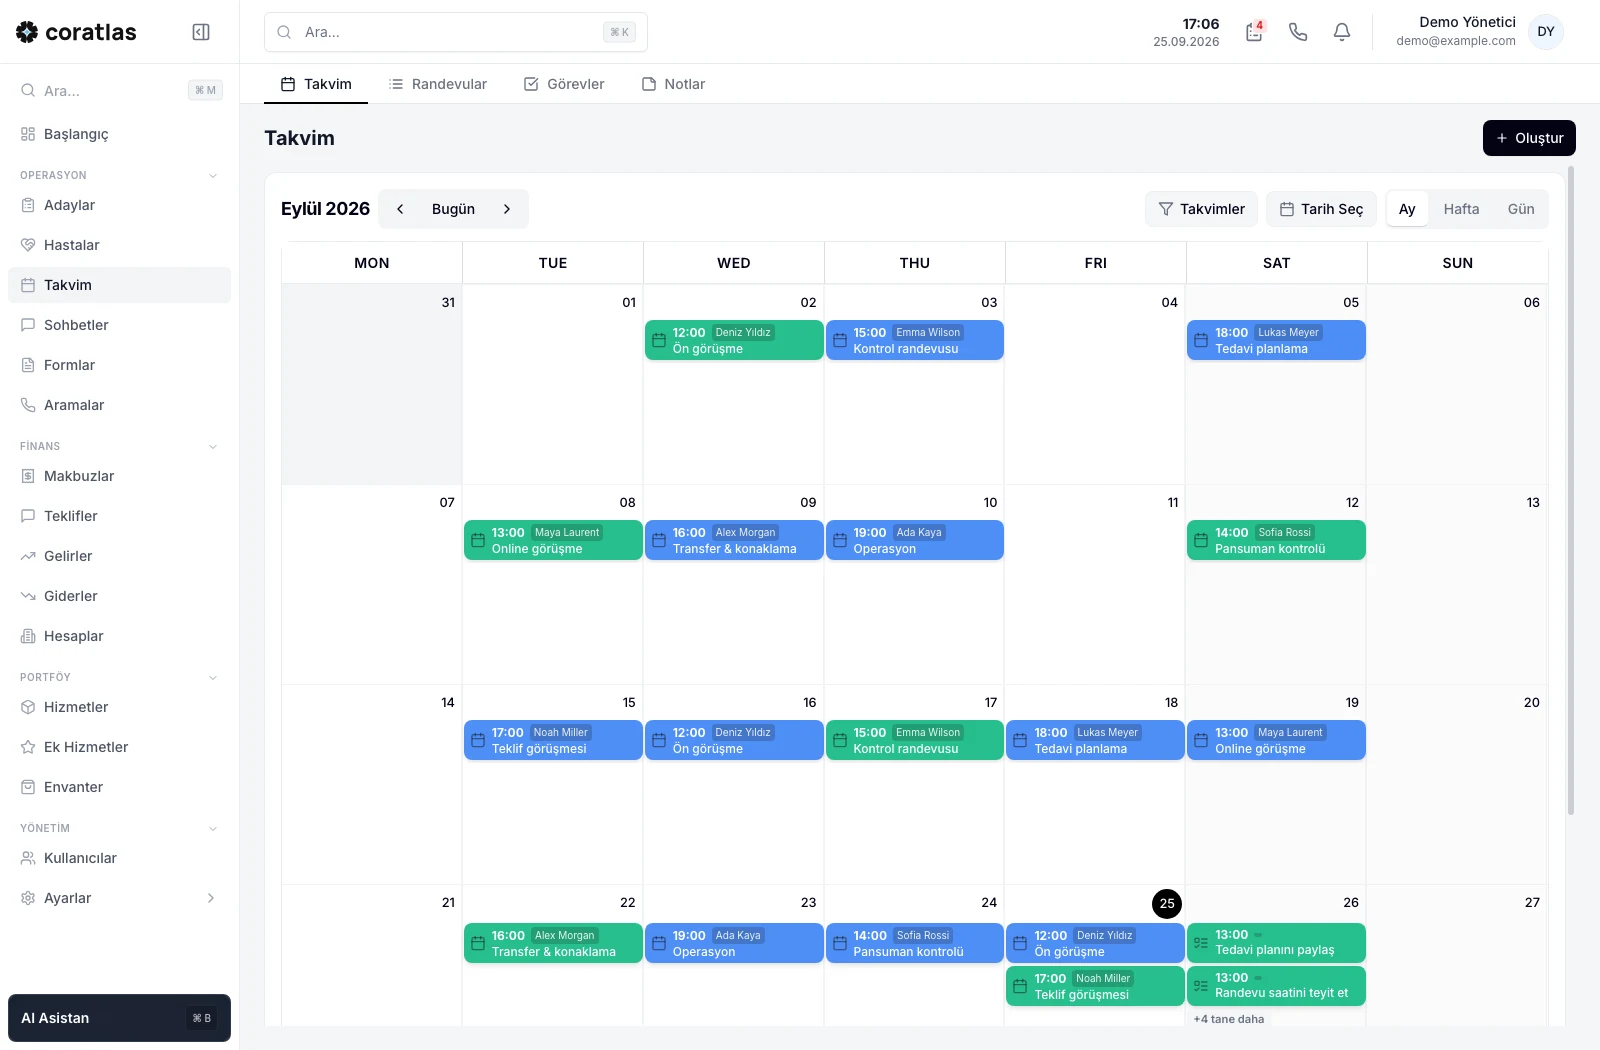This screenshot has height=1050, width=1600.
Task: Go to next month arrow
Action: (x=507, y=209)
